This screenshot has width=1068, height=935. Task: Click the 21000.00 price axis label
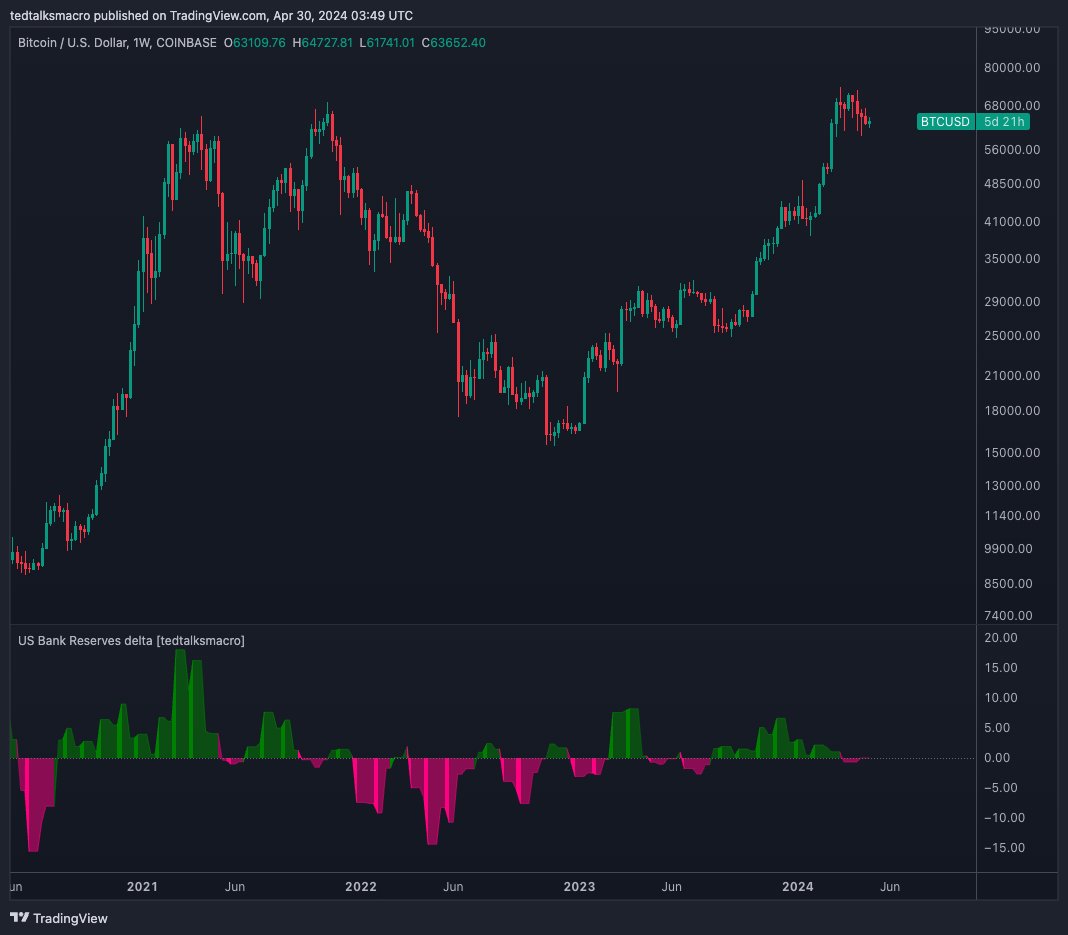(x=1011, y=376)
